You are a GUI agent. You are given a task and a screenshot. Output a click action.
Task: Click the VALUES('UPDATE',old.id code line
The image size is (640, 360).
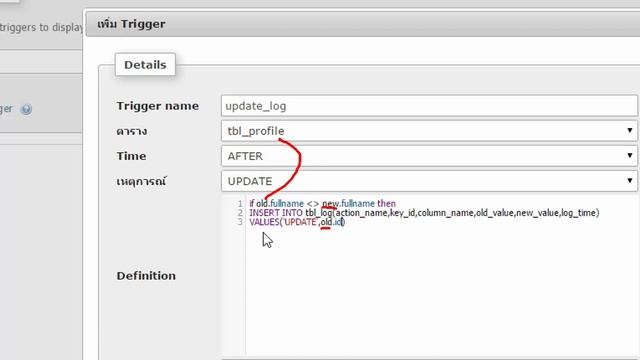(x=297, y=222)
